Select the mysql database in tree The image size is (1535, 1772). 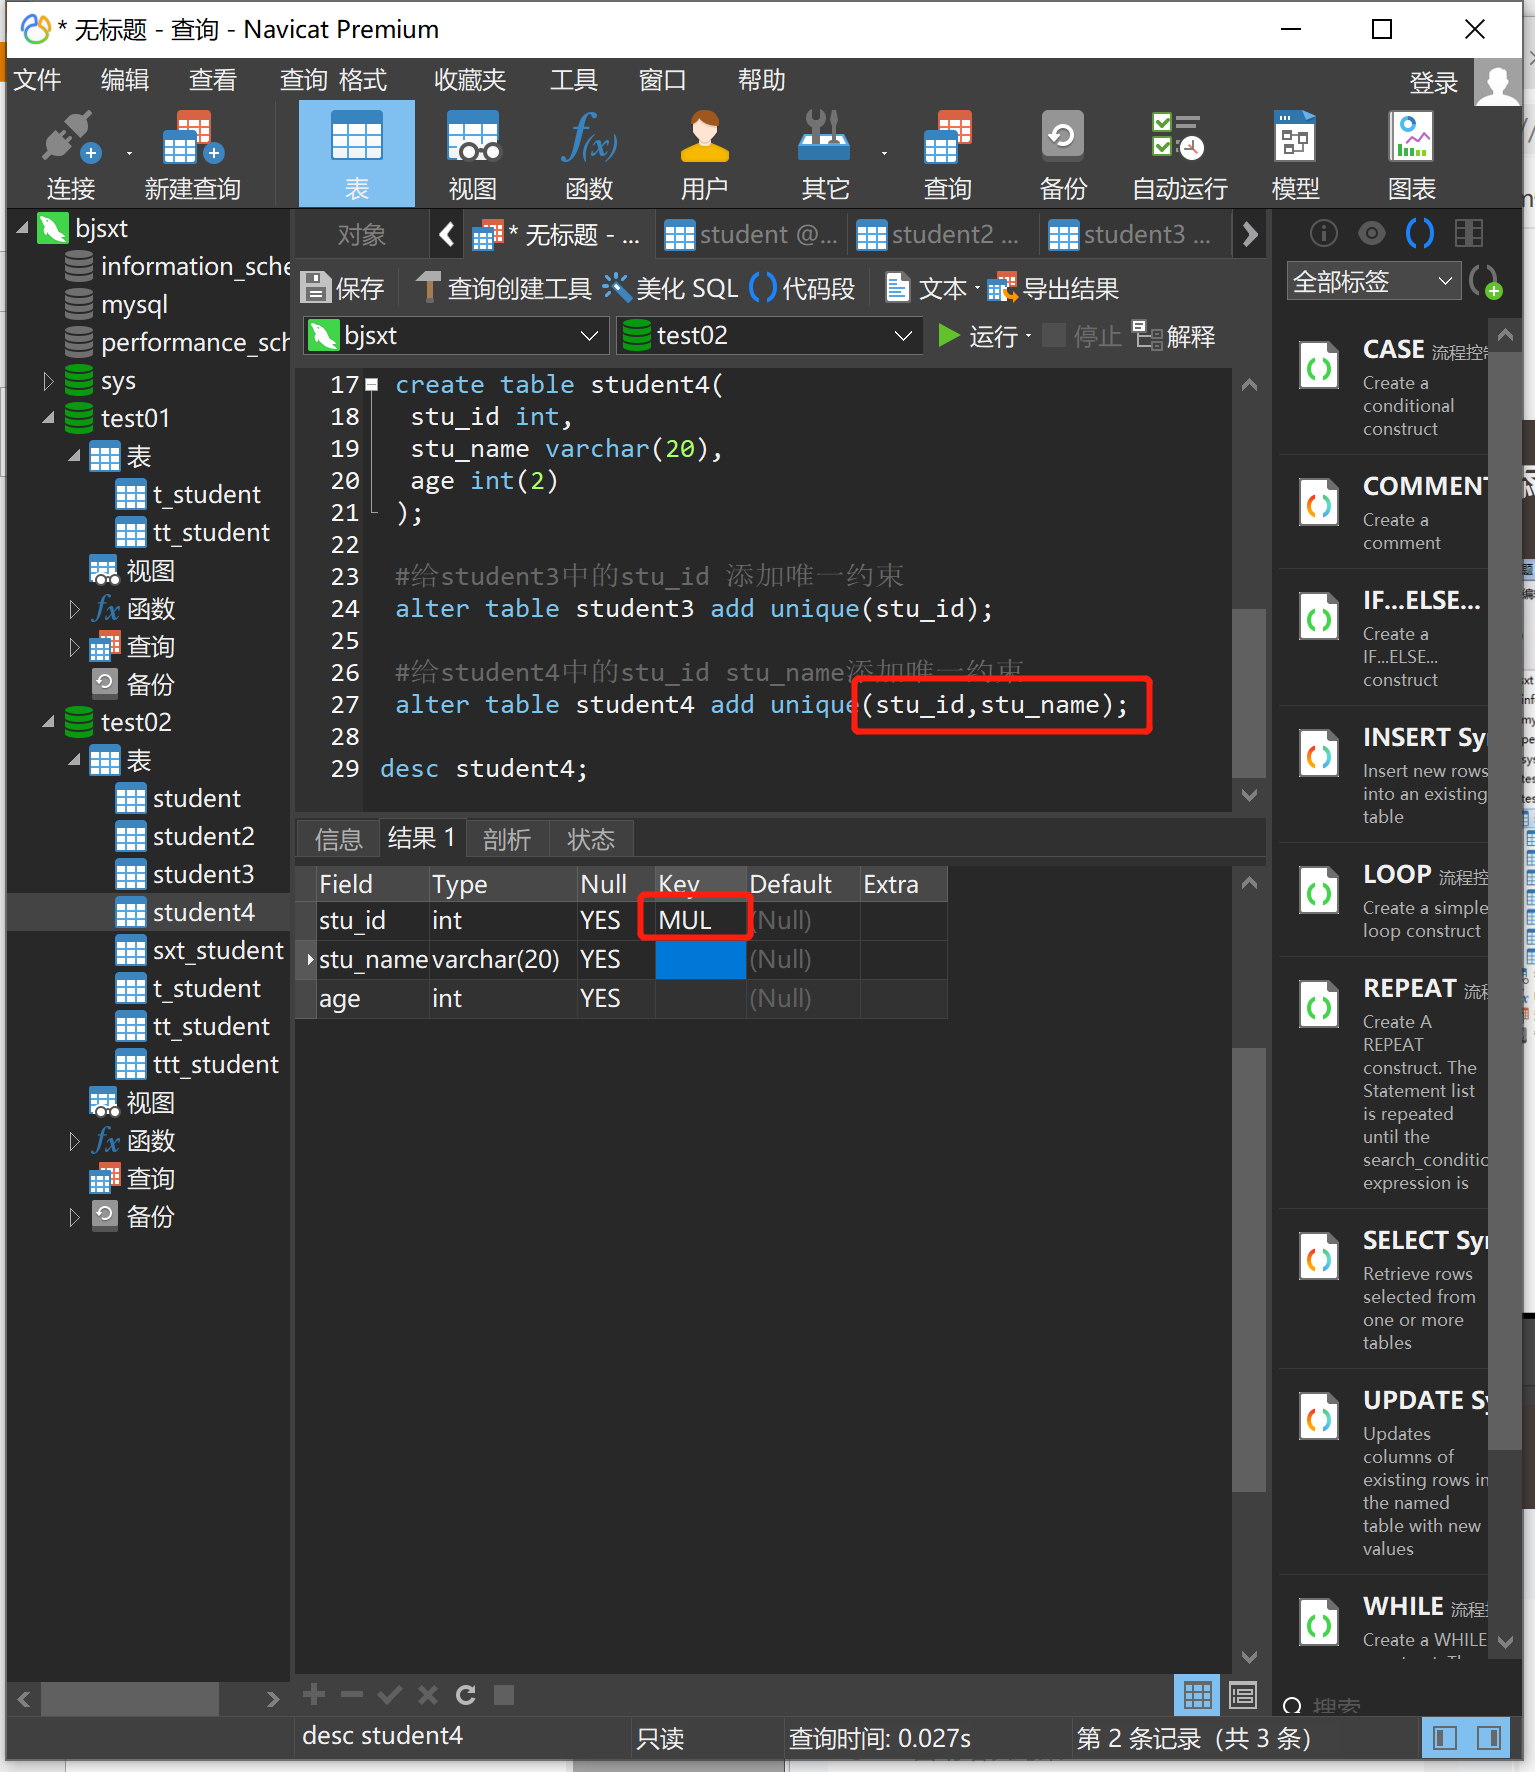(134, 305)
